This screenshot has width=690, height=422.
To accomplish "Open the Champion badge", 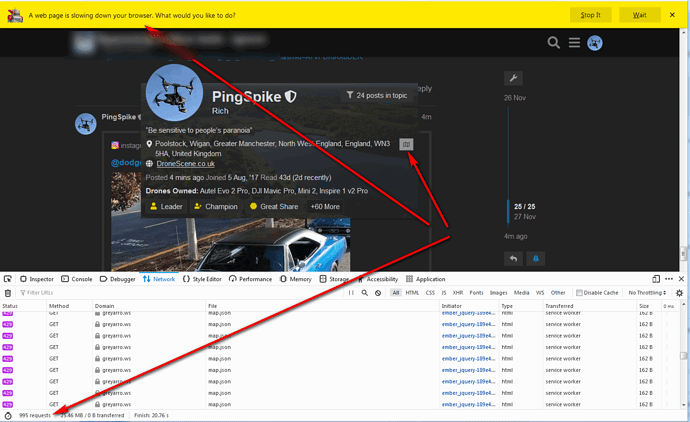I will tap(216, 206).
